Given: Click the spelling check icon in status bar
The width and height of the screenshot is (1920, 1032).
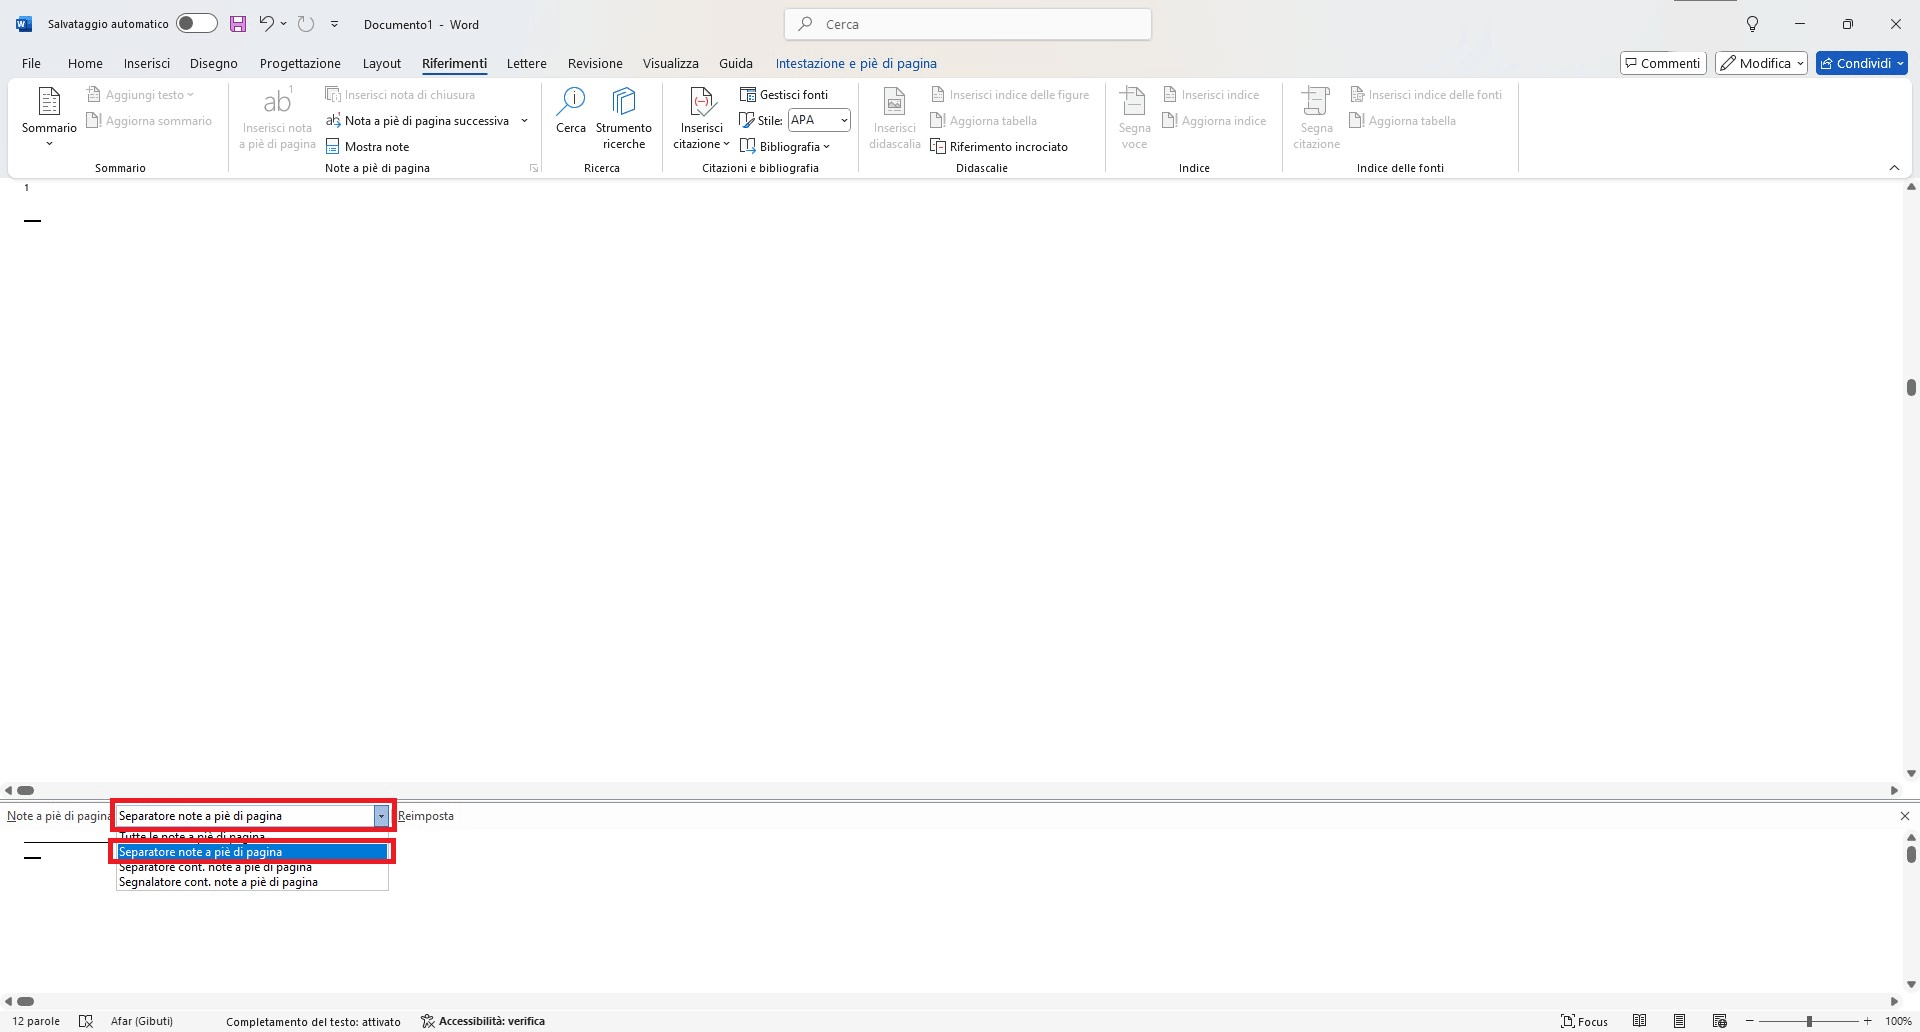Looking at the screenshot, I should (x=86, y=1021).
